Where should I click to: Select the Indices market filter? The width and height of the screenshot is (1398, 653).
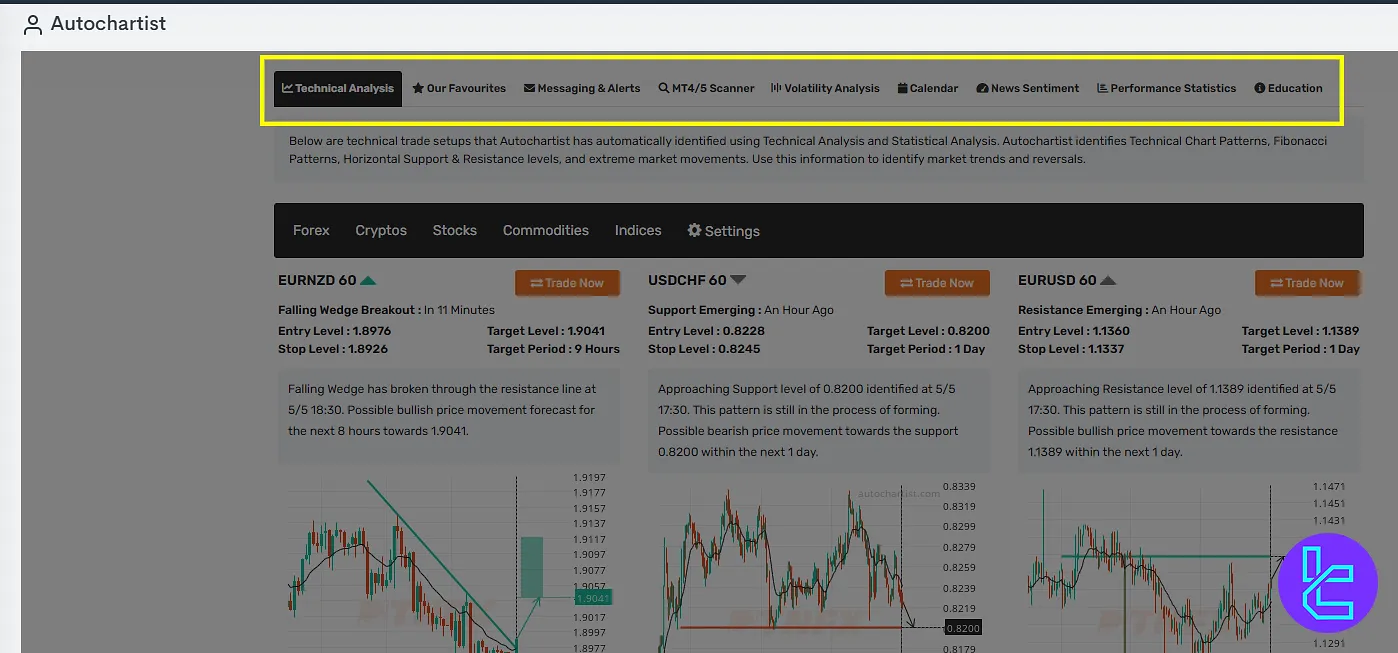coord(638,230)
